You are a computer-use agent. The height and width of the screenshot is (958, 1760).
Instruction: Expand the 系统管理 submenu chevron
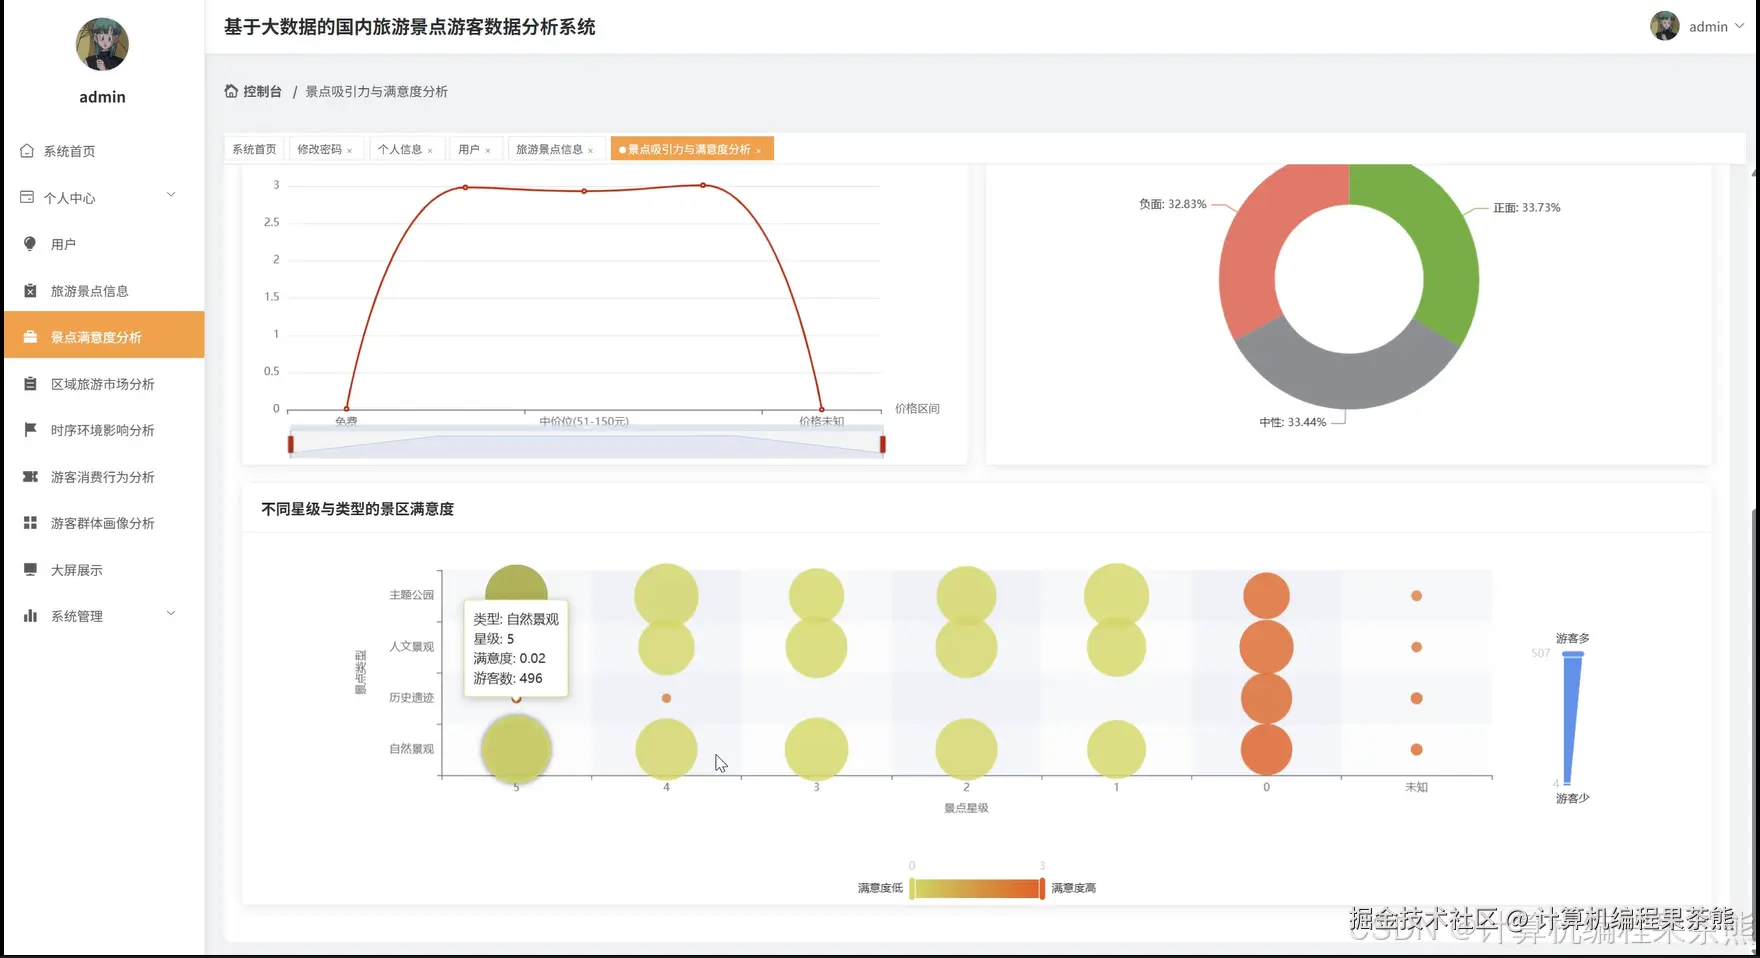(x=171, y=613)
